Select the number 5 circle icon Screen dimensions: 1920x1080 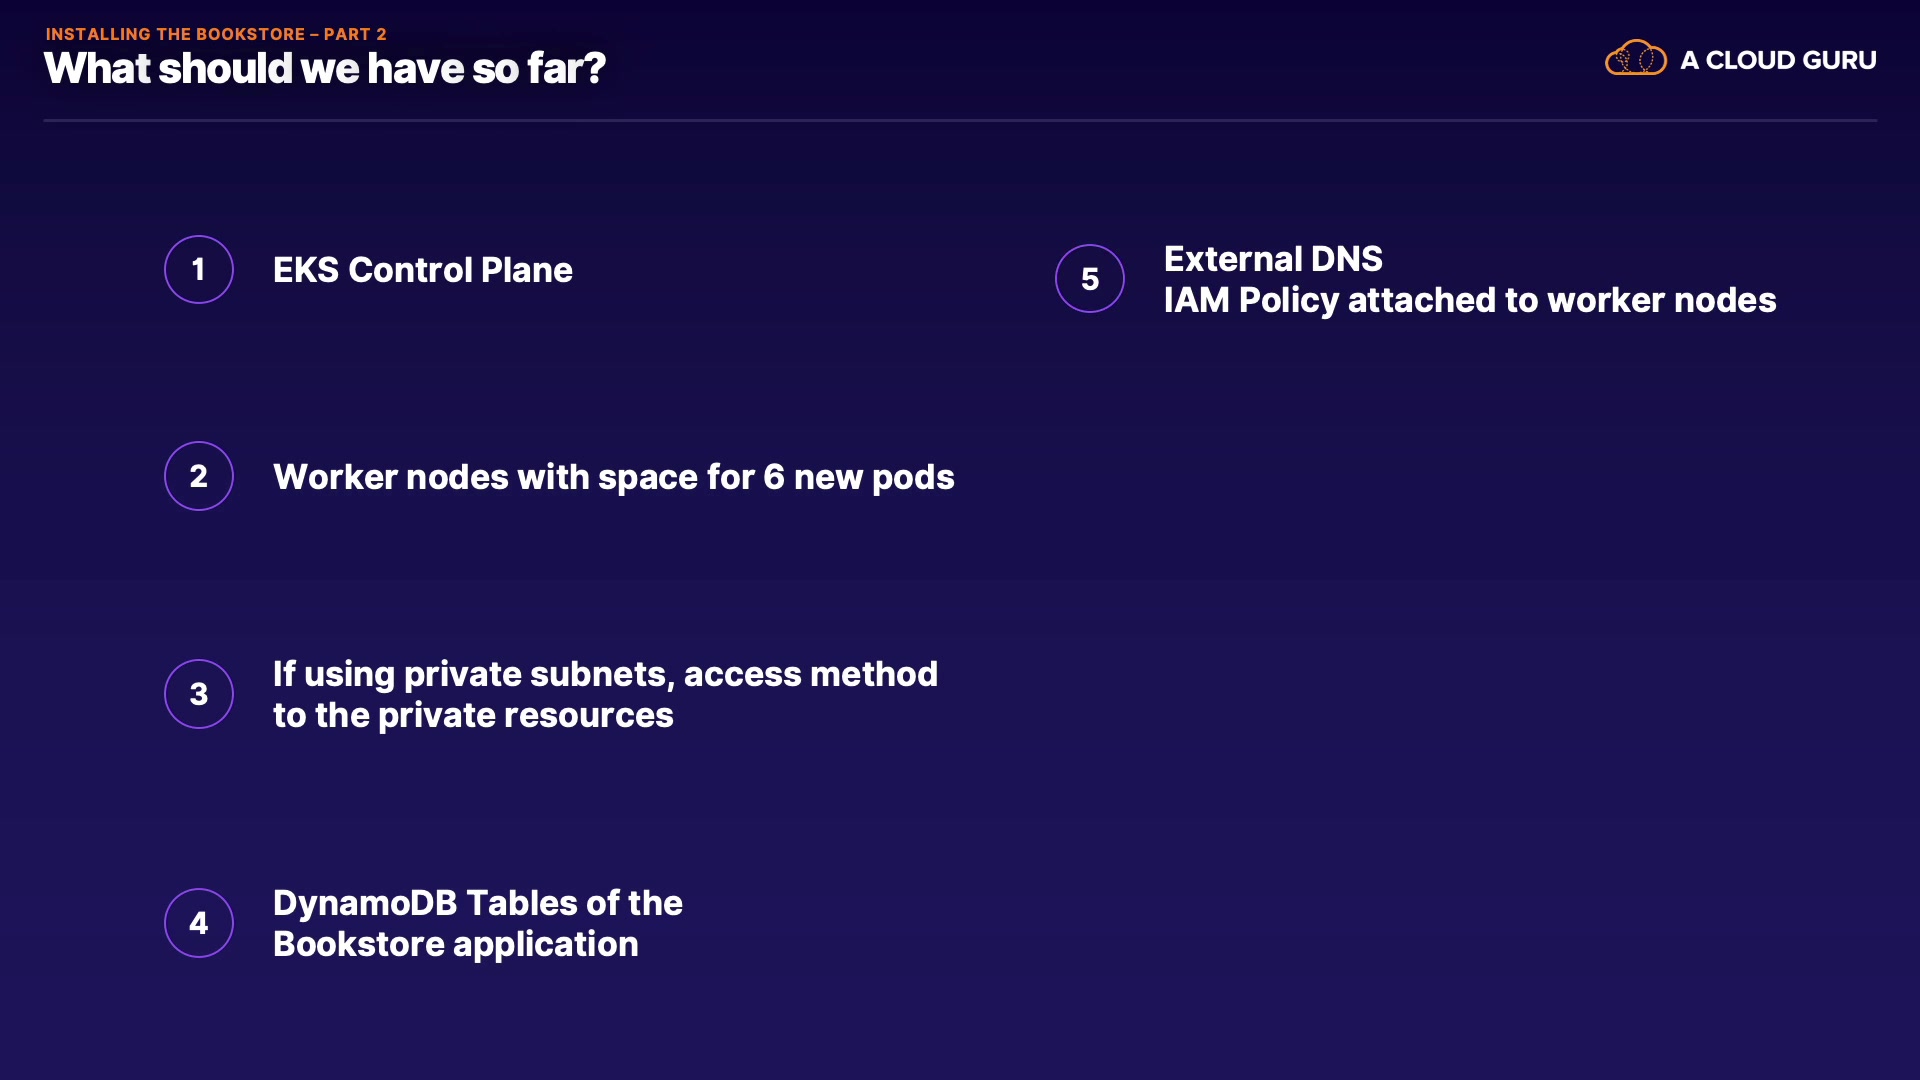(1090, 278)
